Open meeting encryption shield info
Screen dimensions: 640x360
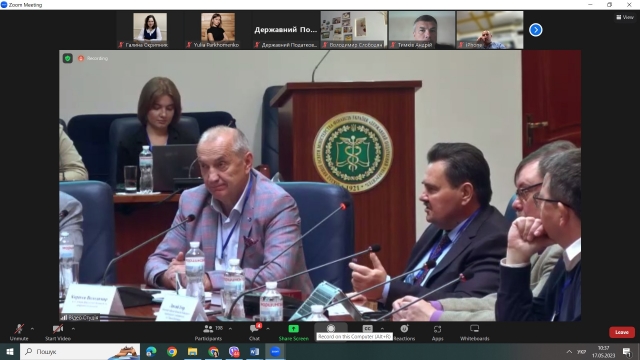point(68,58)
